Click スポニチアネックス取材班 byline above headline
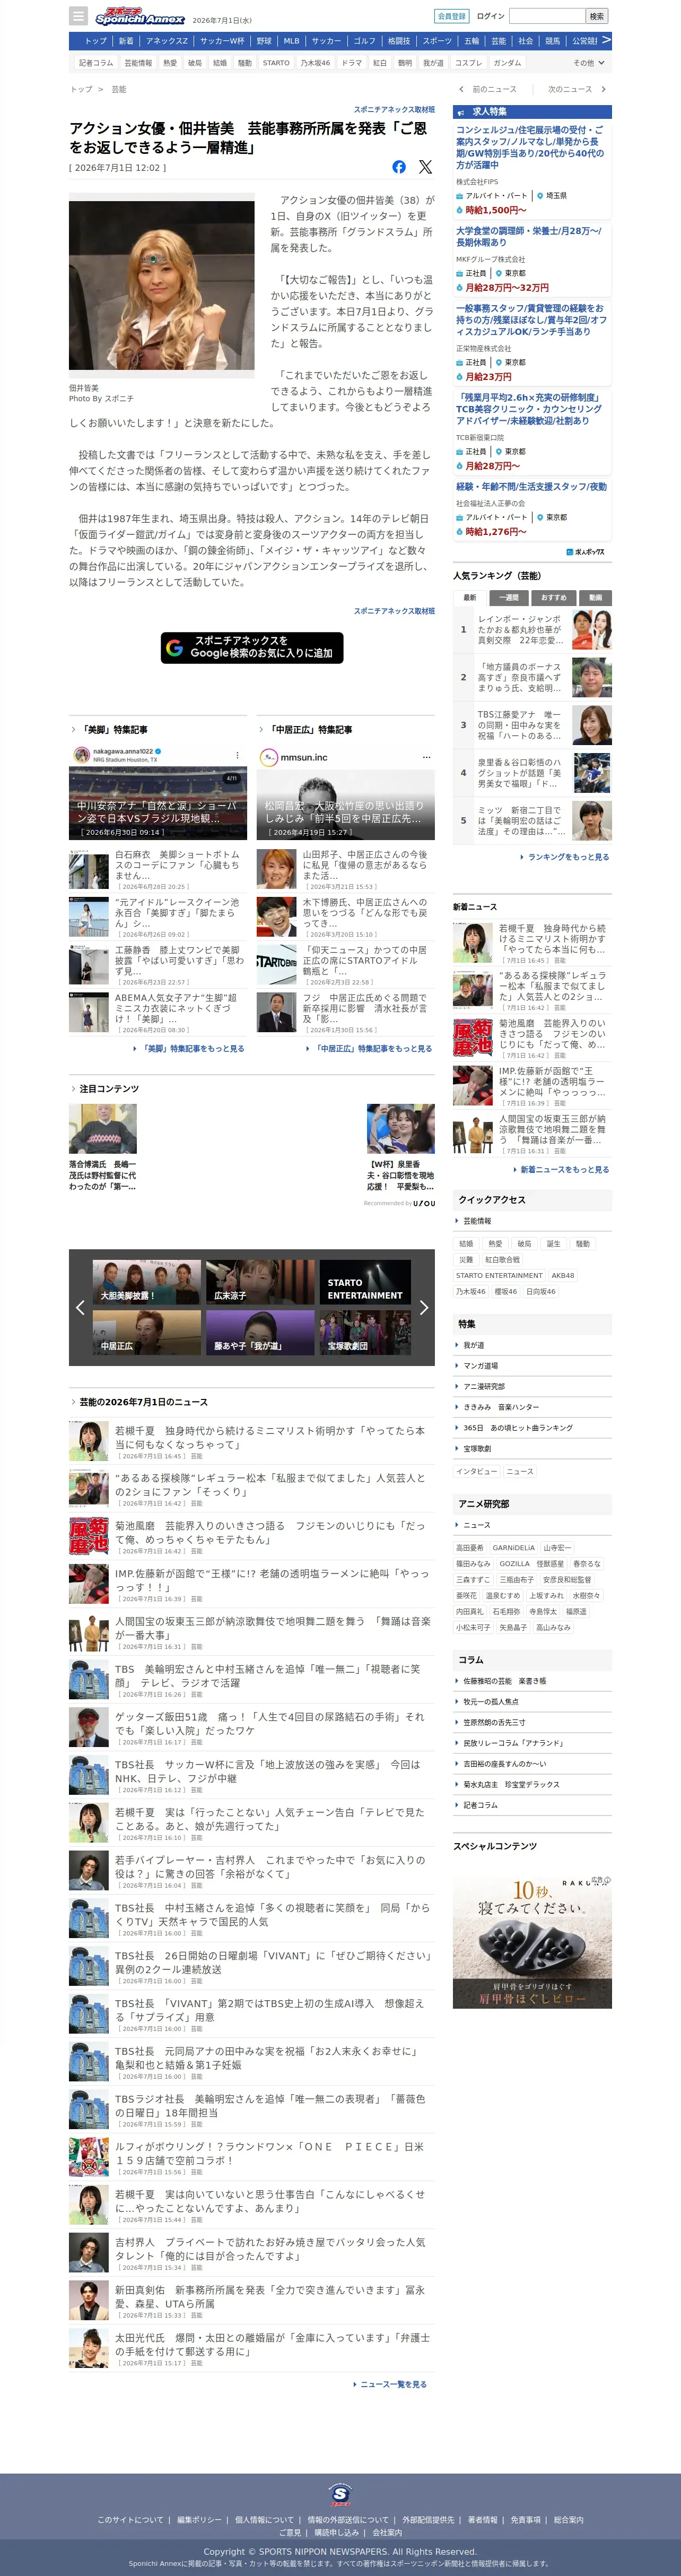 pyautogui.click(x=394, y=109)
